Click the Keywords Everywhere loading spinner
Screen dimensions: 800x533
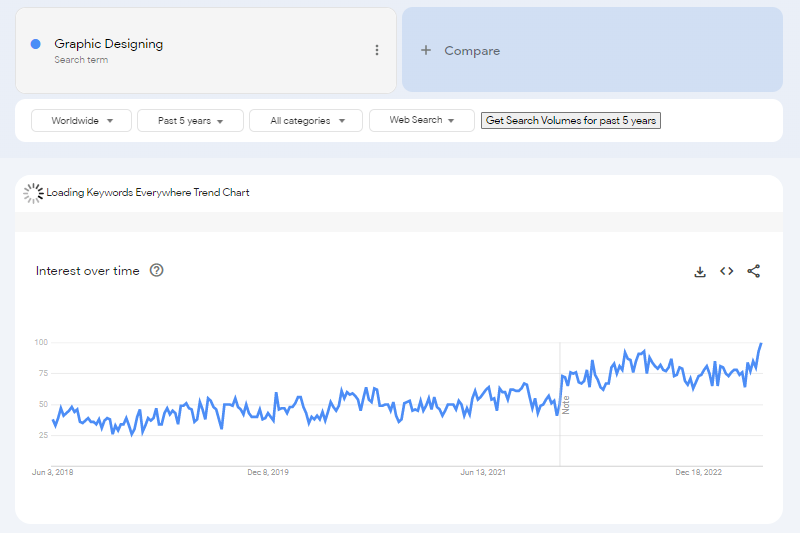[x=34, y=193]
